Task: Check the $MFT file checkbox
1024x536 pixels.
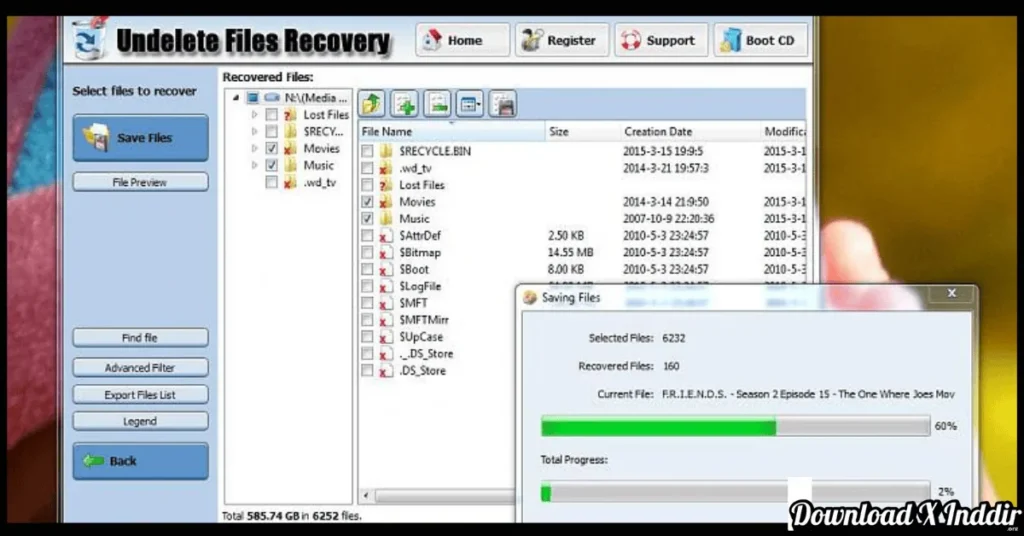Action: click(x=368, y=304)
